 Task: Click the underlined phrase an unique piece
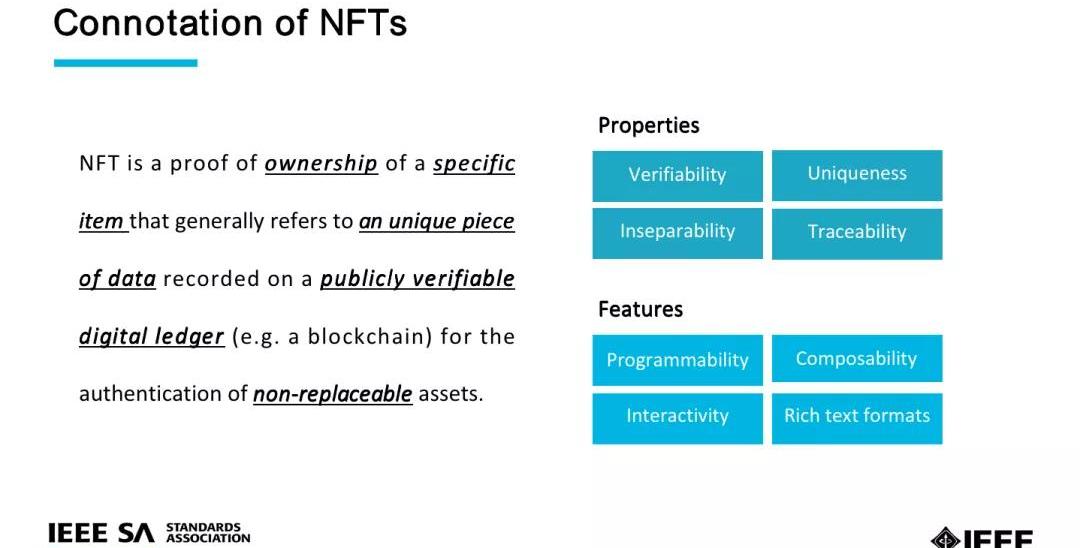(x=437, y=222)
